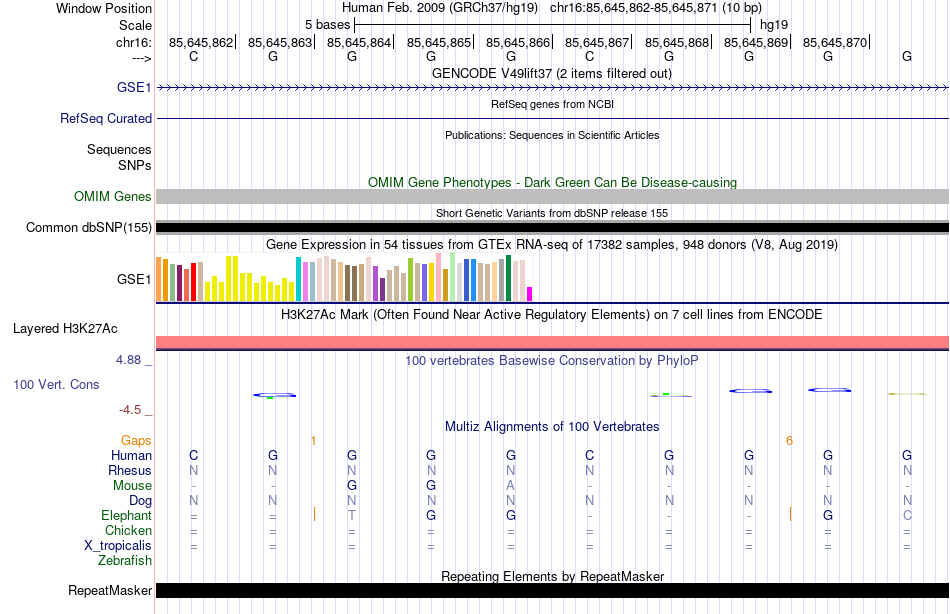This screenshot has width=950, height=614.
Task: Click the black Common dbSNP item bar
Action: tap(552, 228)
